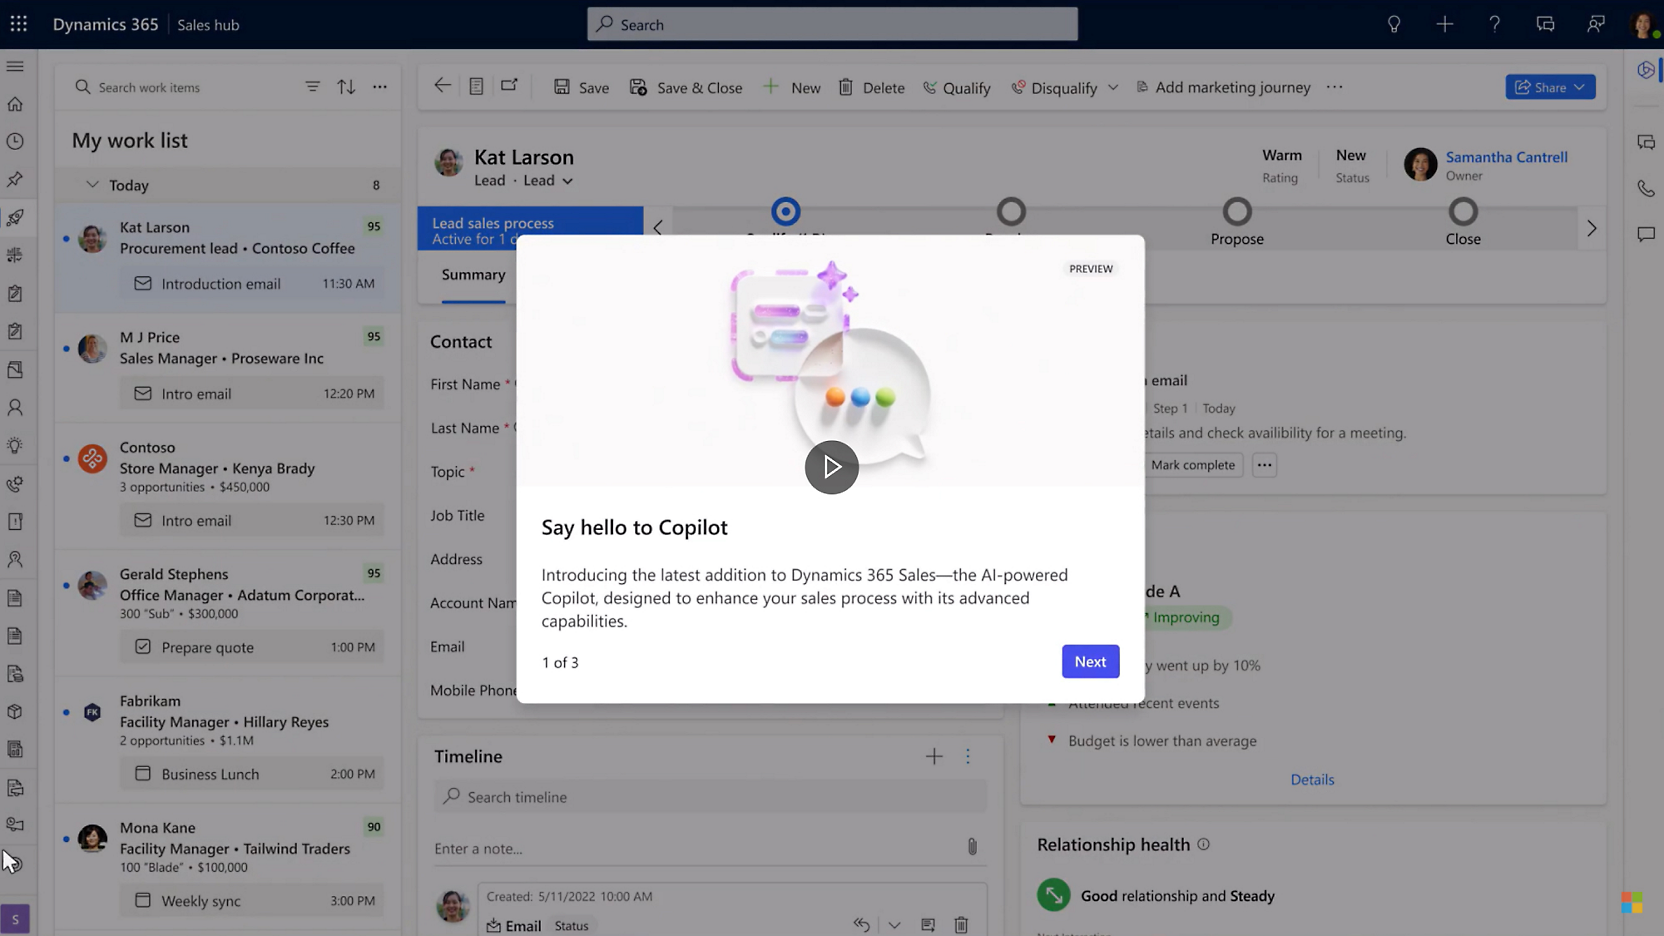Expand the timeline email chevron
Image resolution: width=1664 pixels, height=936 pixels.
point(894,925)
